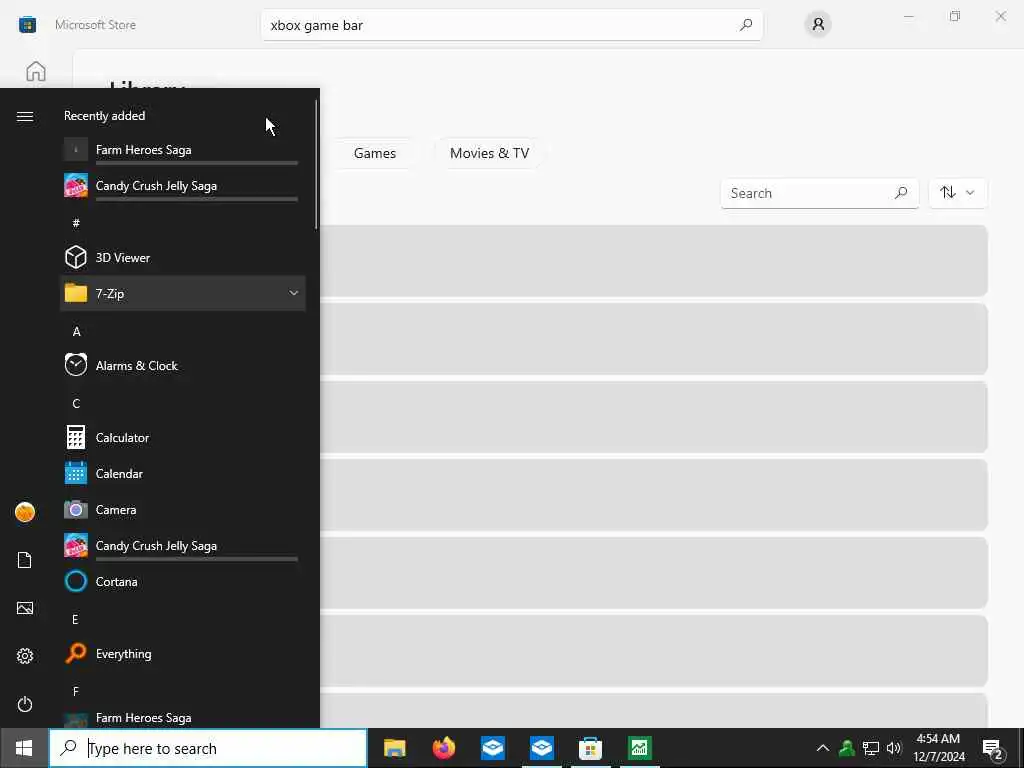Click the E letter group header
The image size is (1024, 768).
[75, 619]
